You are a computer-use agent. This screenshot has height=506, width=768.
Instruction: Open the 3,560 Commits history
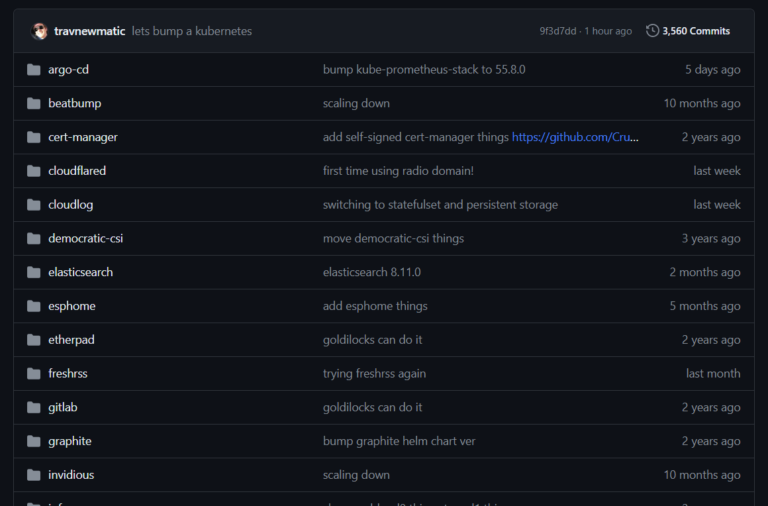(x=695, y=31)
